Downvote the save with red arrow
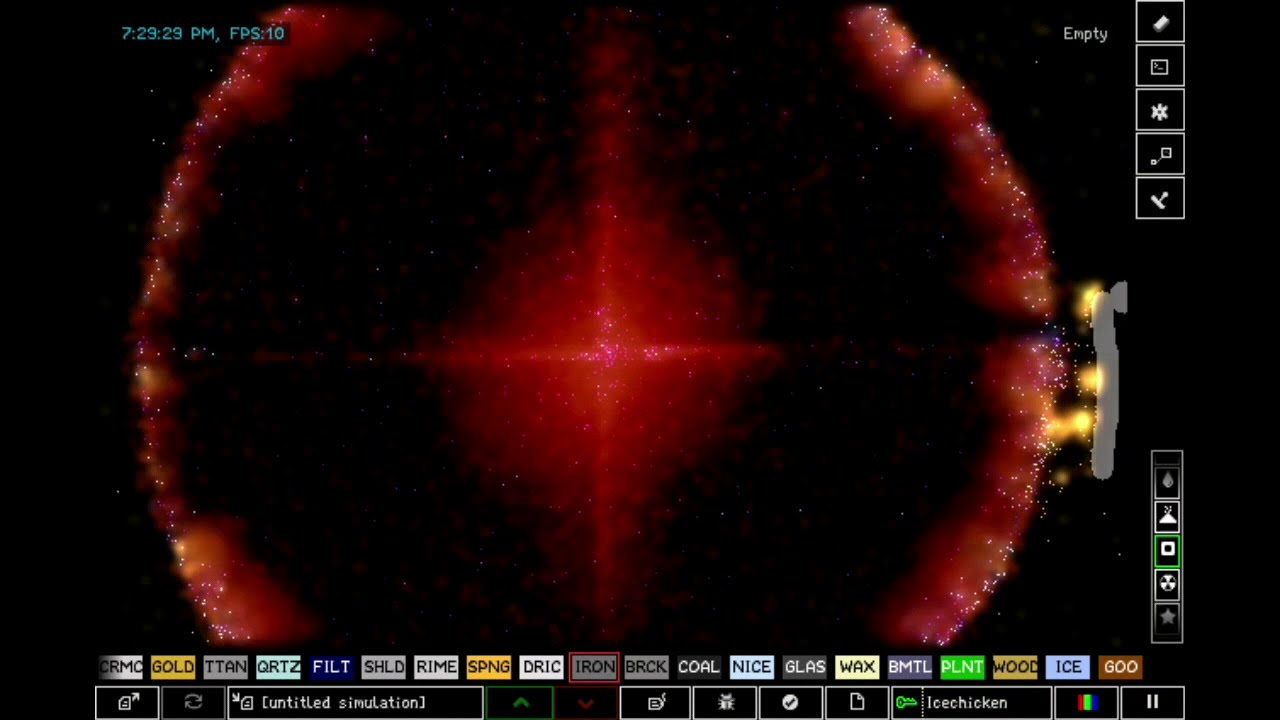 585,703
